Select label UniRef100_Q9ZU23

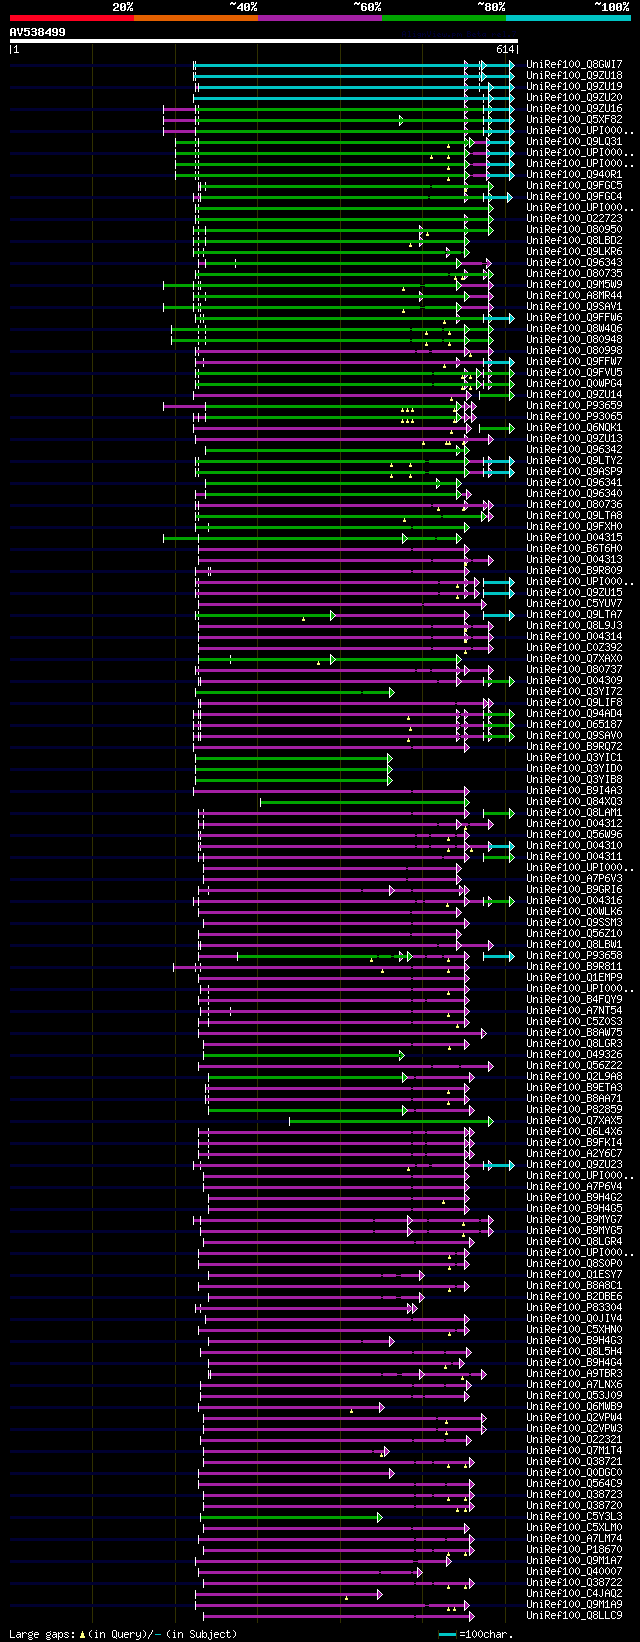(x=574, y=1164)
